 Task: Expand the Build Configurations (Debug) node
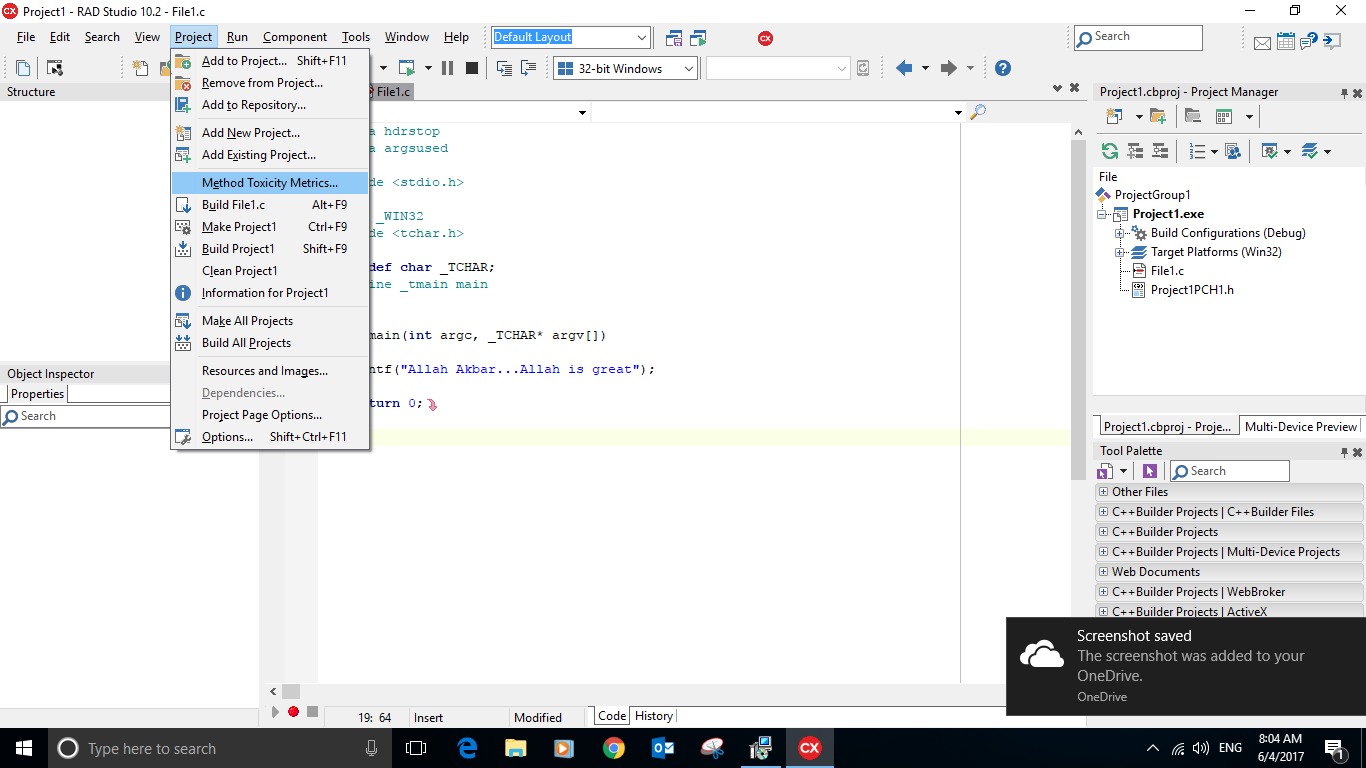[1120, 233]
